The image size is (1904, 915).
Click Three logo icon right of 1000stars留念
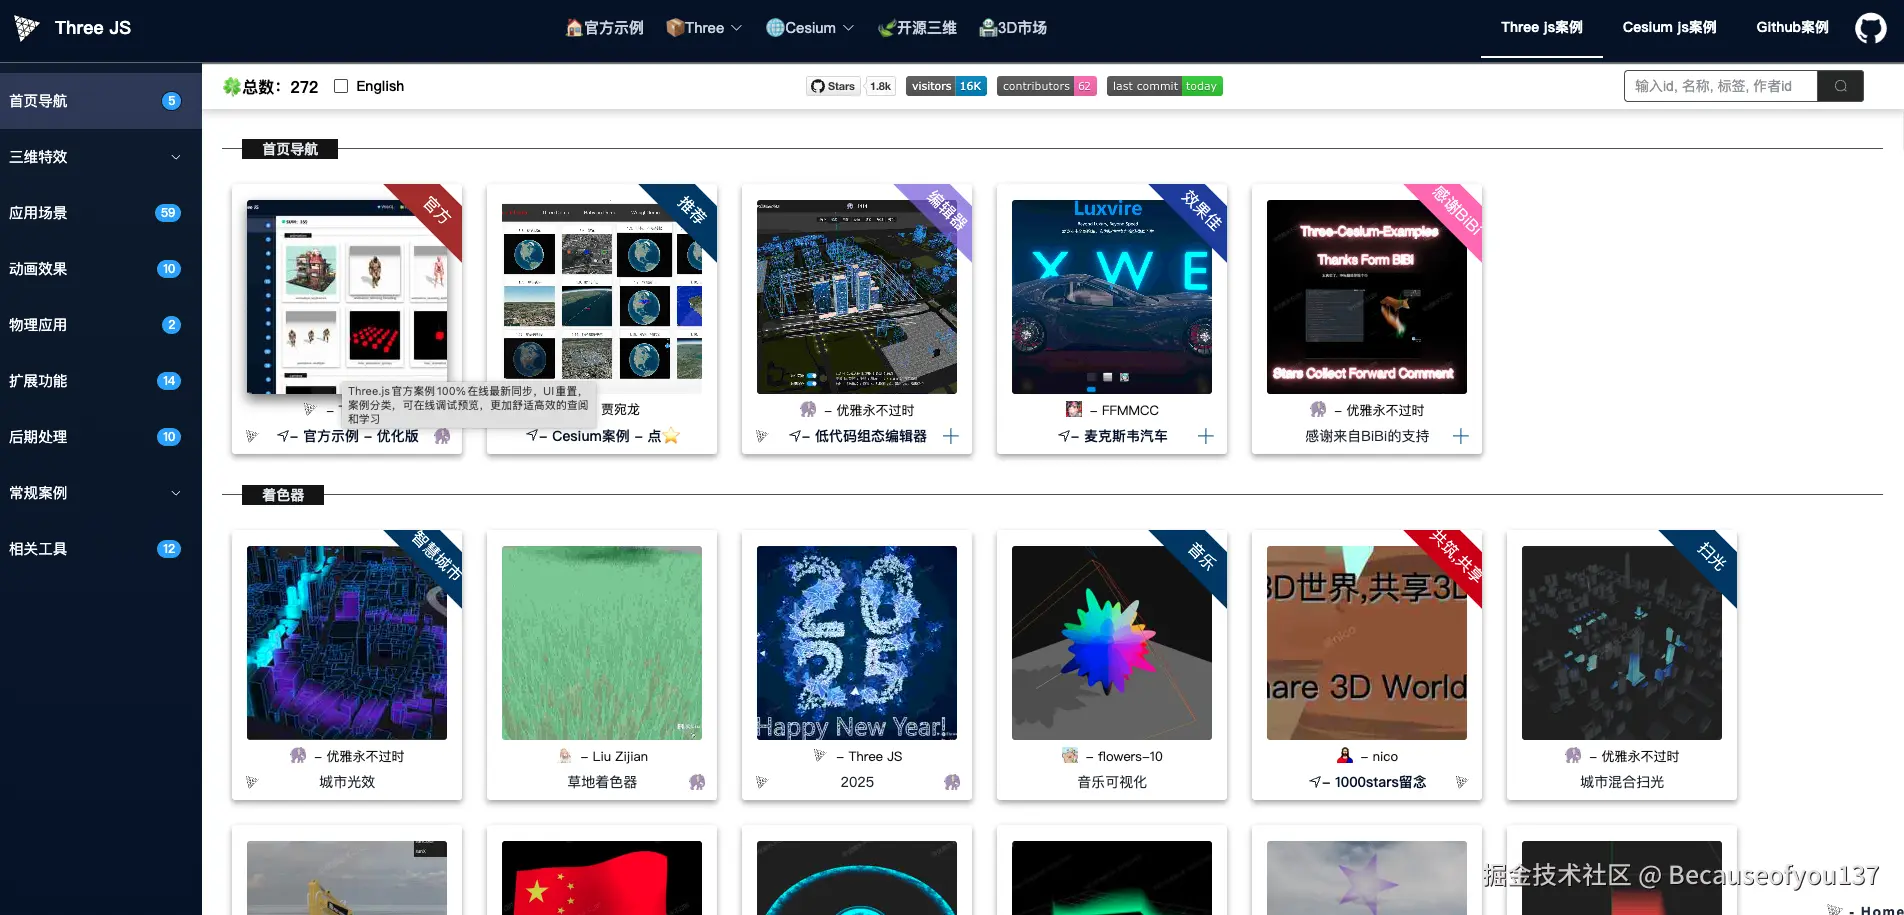pyautogui.click(x=1462, y=782)
